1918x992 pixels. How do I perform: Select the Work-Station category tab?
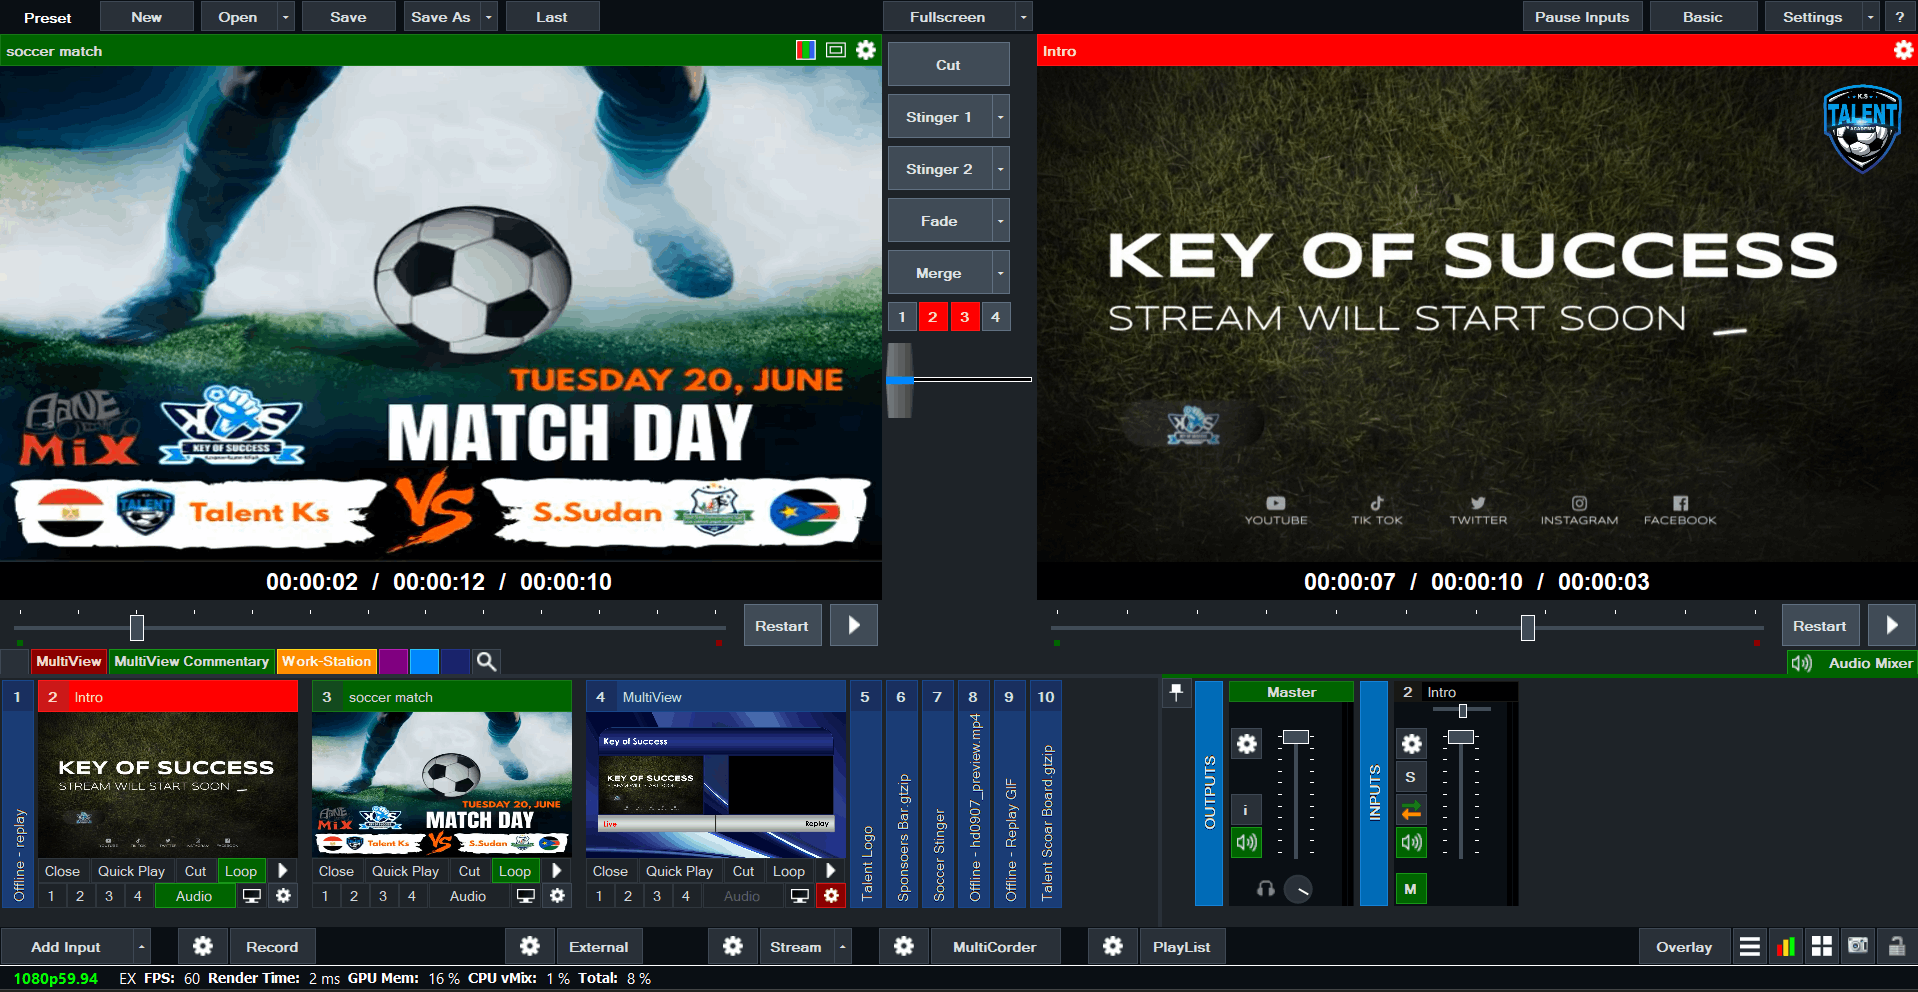tap(326, 661)
